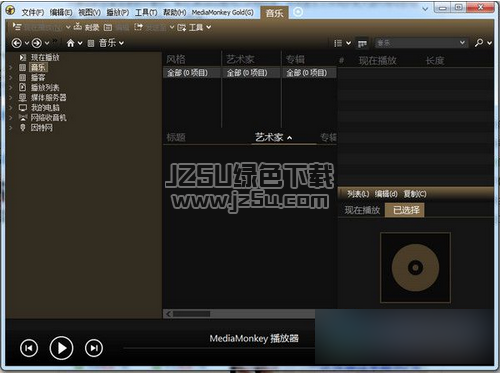Viewport: 500px width, 373px height.
Task: Switch to the 已选择 tab
Action: point(405,210)
